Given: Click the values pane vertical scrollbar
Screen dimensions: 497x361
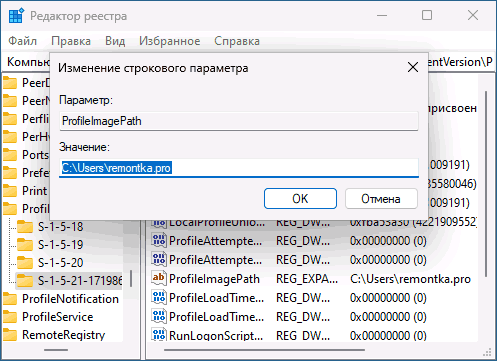Looking at the screenshot, I should [486, 183].
